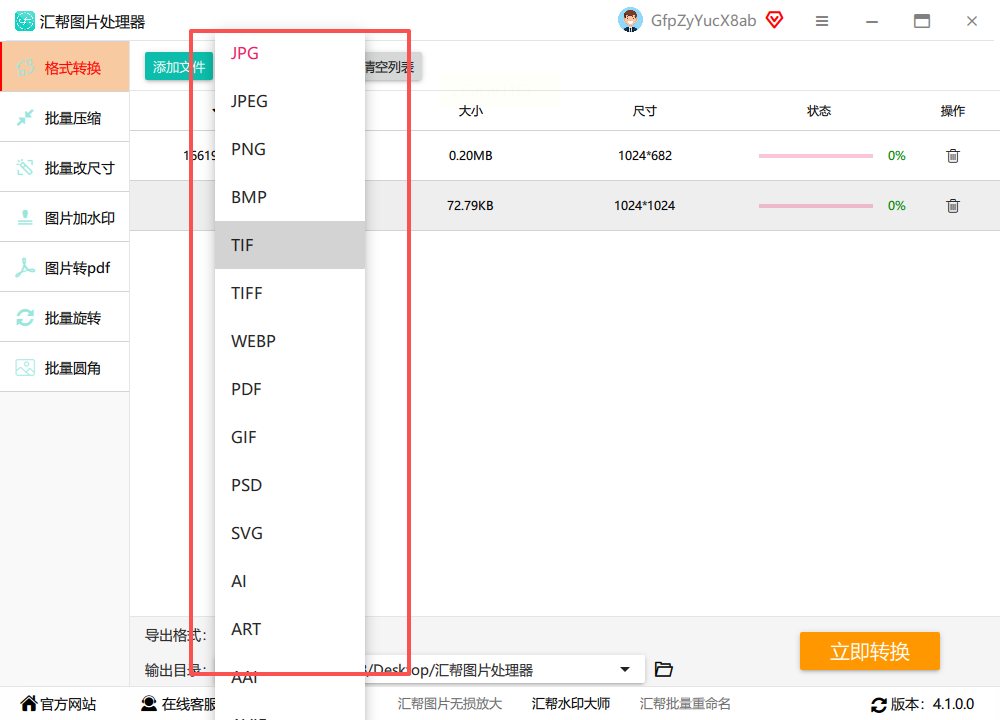This screenshot has height=720, width=1000.
Task: Click the red VIP diamond badge
Action: click(x=774, y=20)
